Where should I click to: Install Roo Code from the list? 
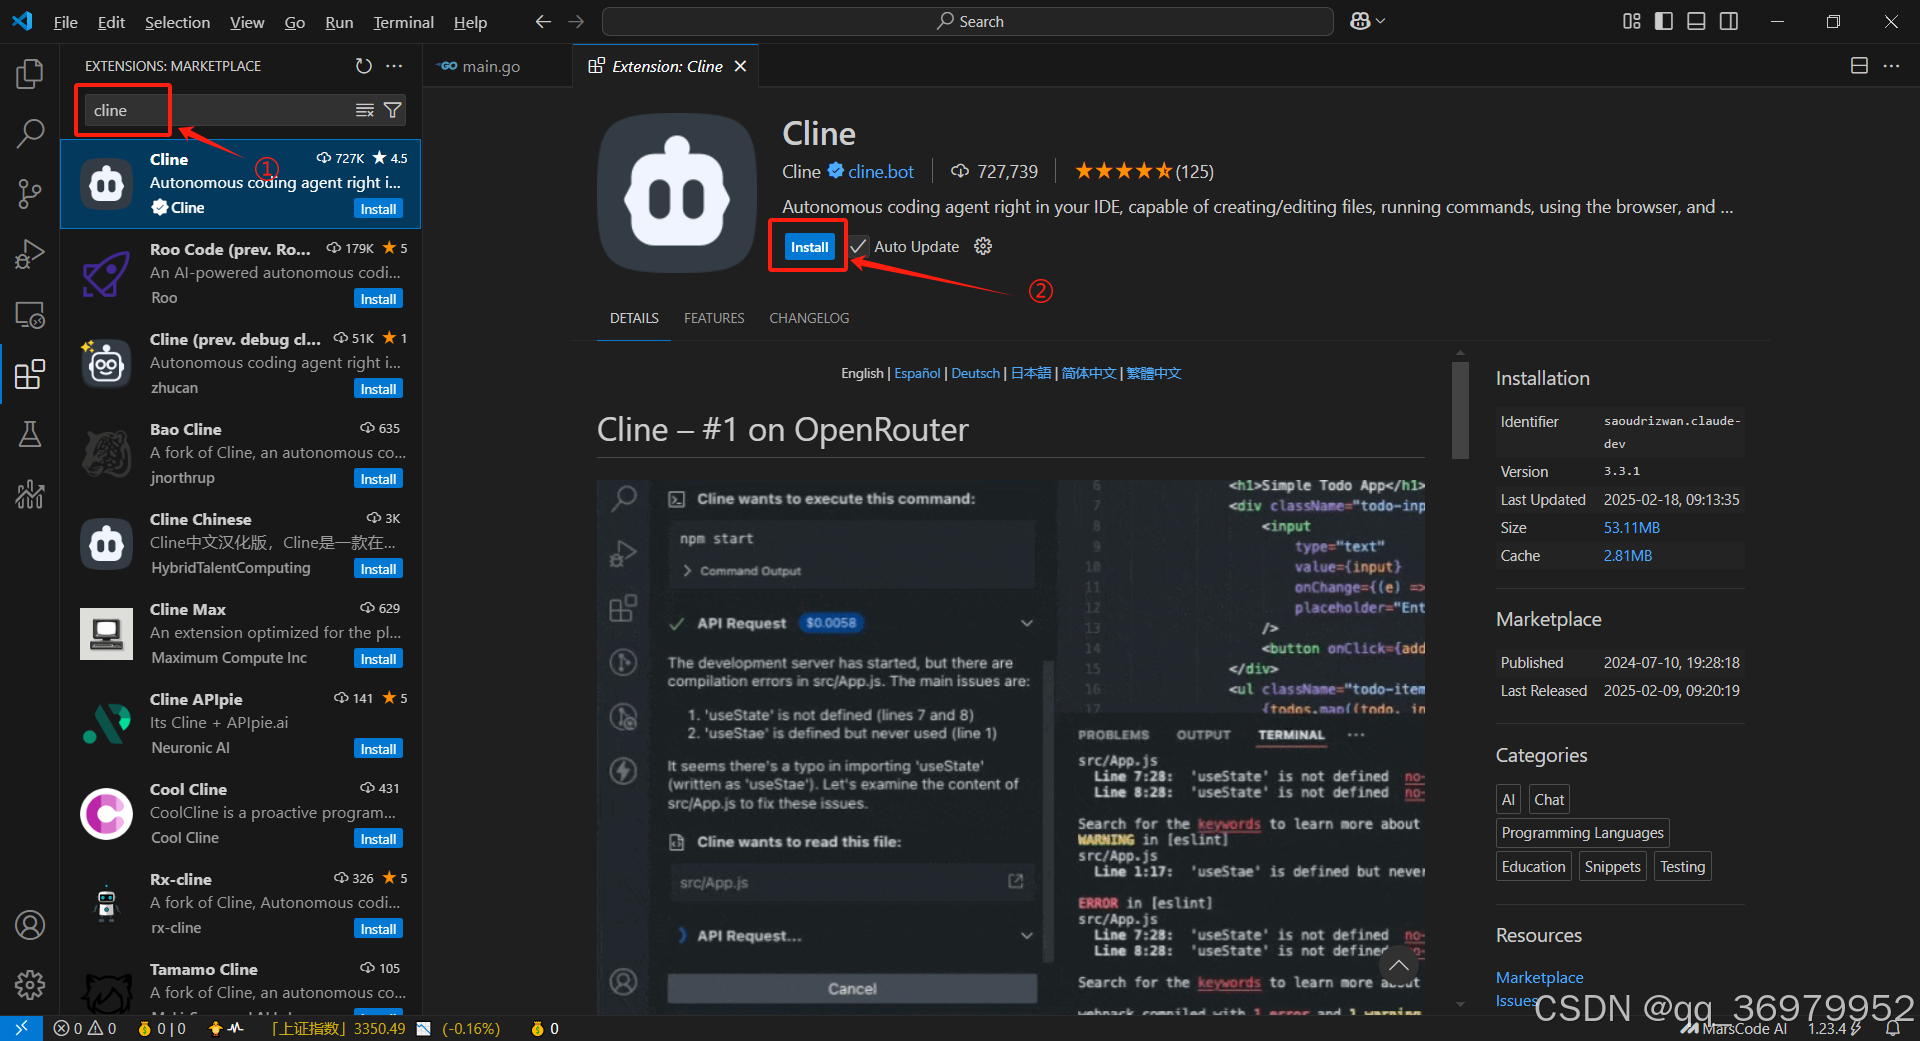point(378,299)
